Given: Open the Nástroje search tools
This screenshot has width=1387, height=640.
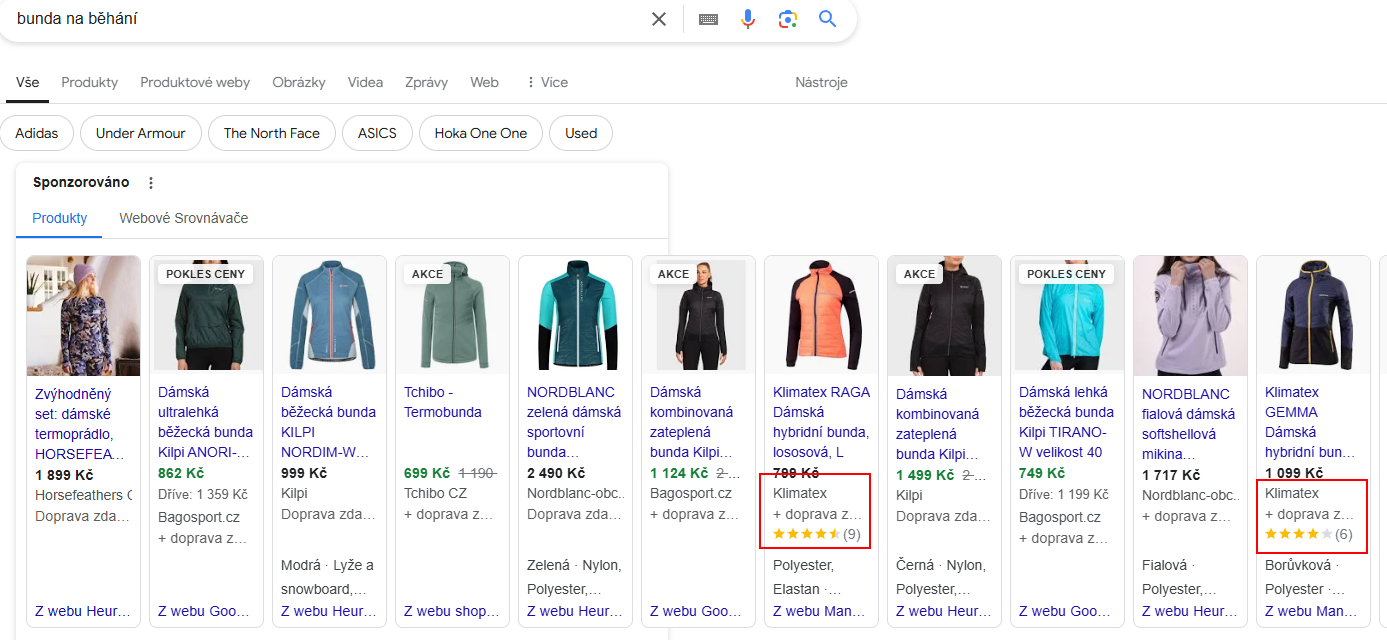Looking at the screenshot, I should [x=821, y=82].
